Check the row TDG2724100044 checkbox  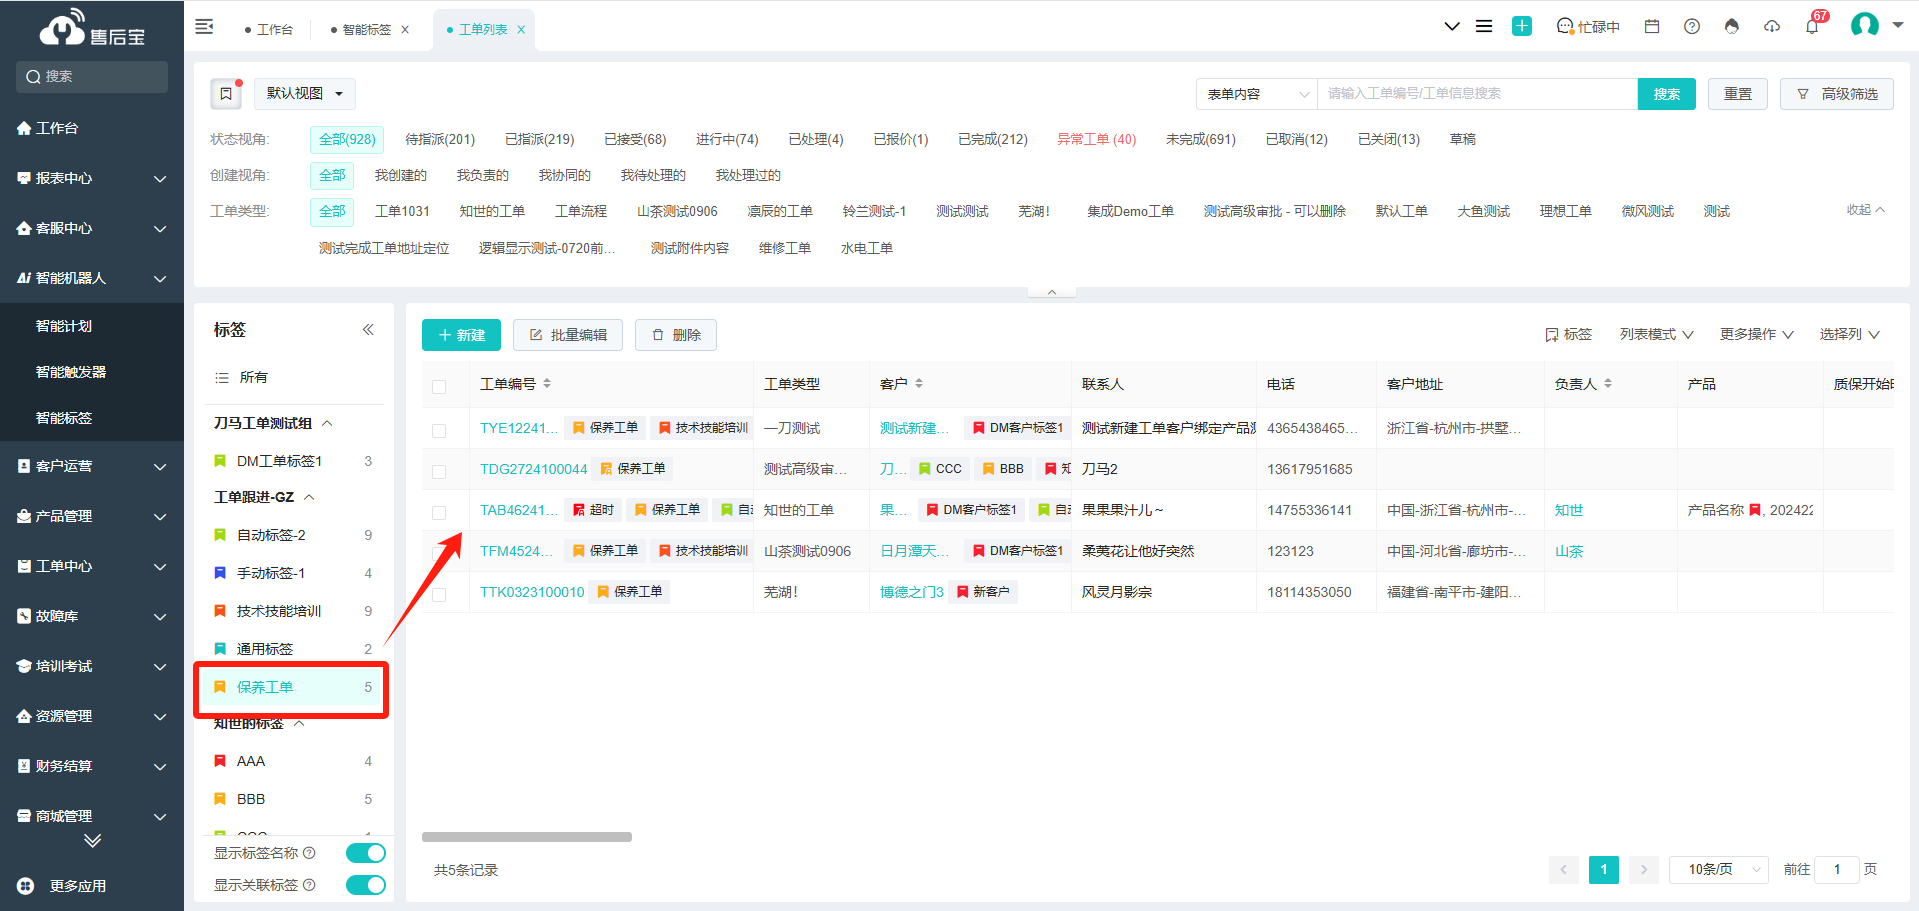439,471
